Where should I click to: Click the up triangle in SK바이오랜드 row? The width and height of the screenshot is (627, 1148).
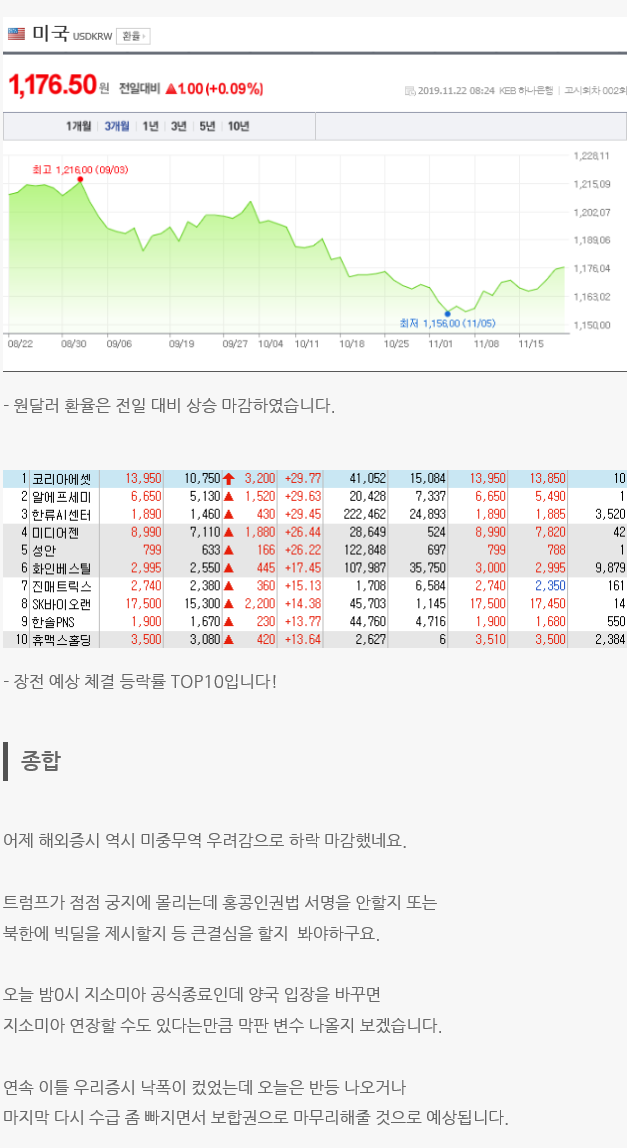(x=228, y=603)
